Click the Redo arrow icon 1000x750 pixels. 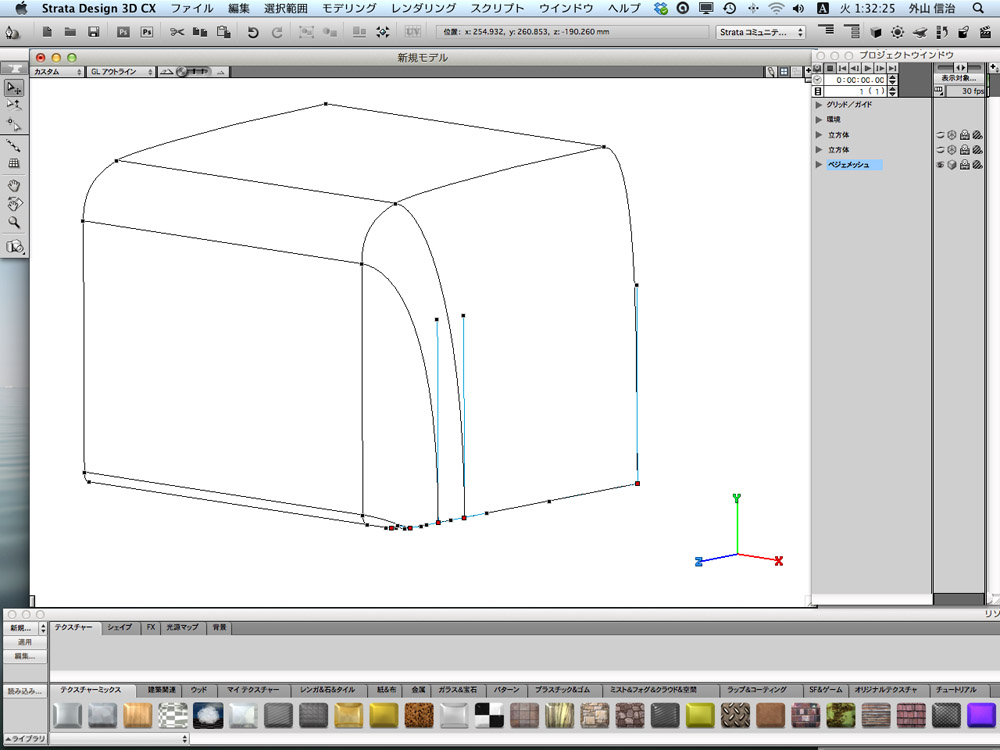pyautogui.click(x=277, y=32)
